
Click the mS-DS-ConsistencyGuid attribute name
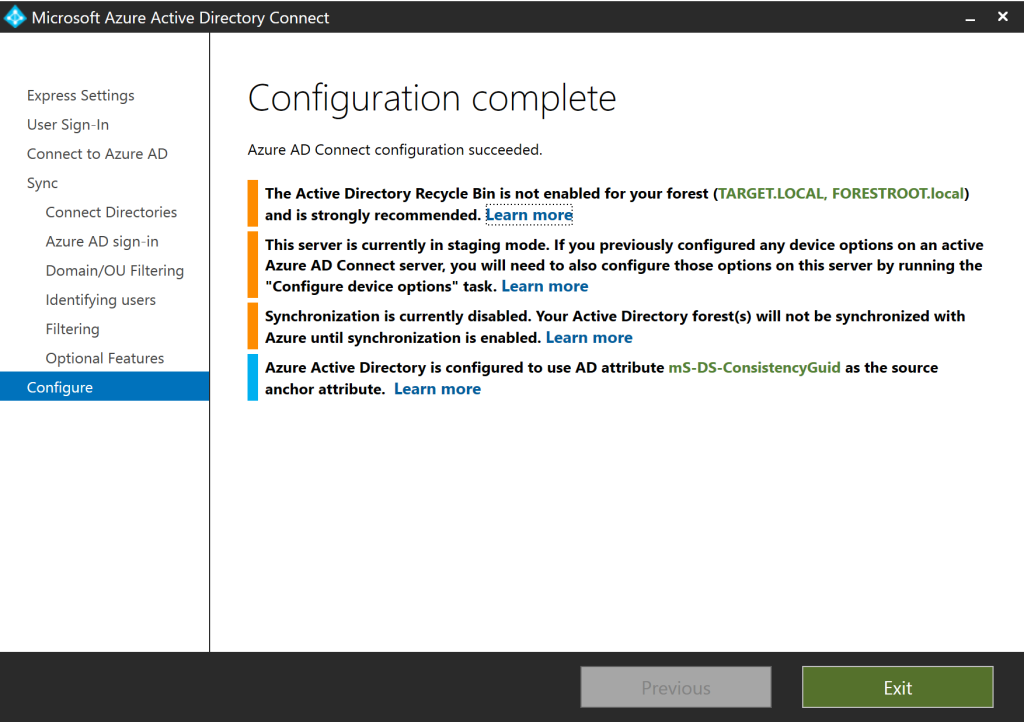tap(754, 368)
